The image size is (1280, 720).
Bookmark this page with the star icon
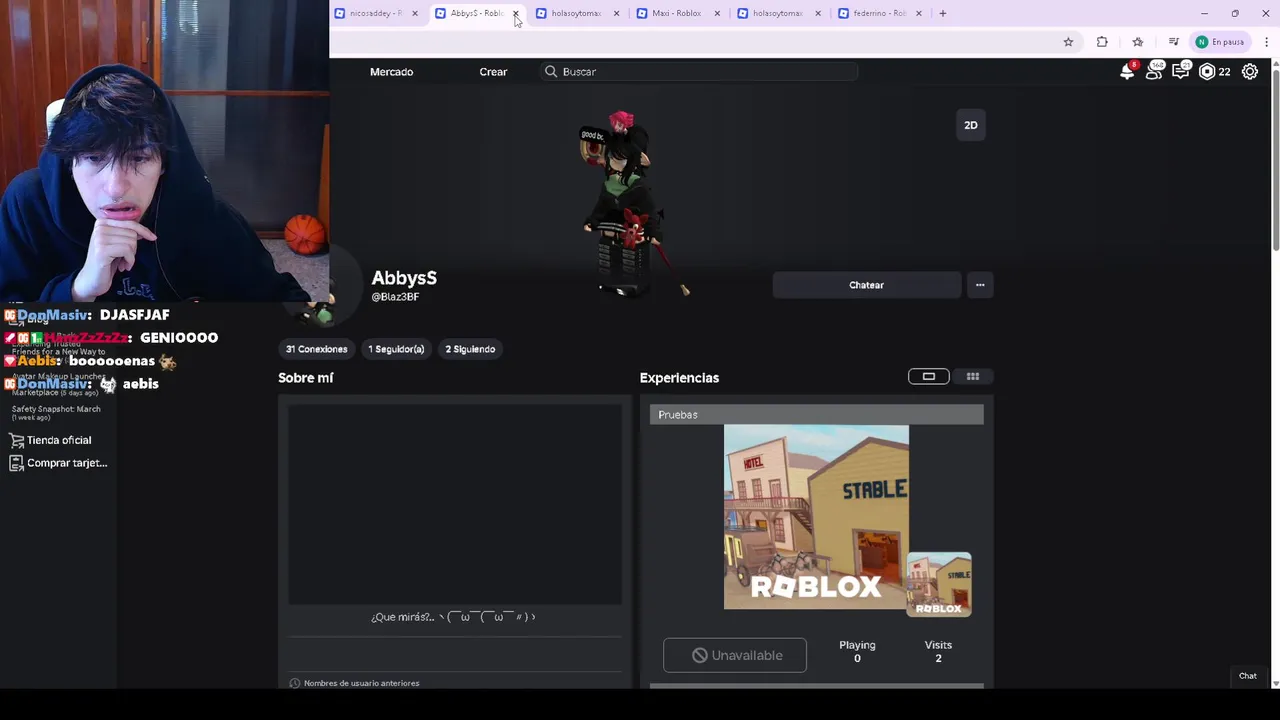1068,42
